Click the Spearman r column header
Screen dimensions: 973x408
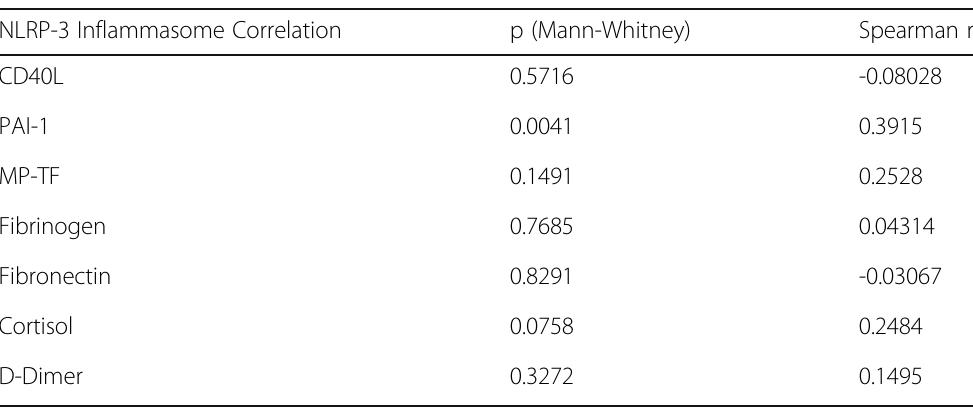pos(914,31)
